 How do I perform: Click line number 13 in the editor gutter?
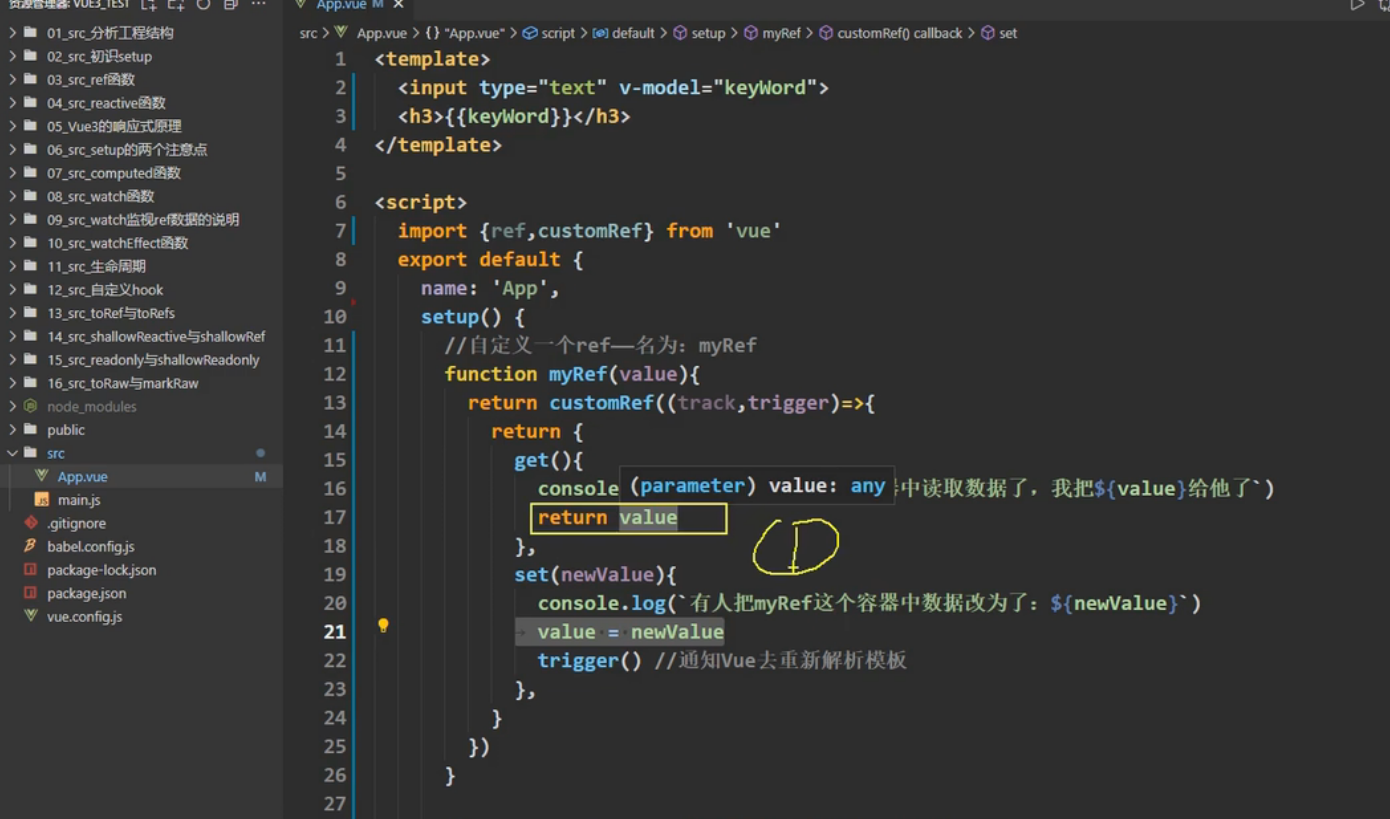point(335,402)
